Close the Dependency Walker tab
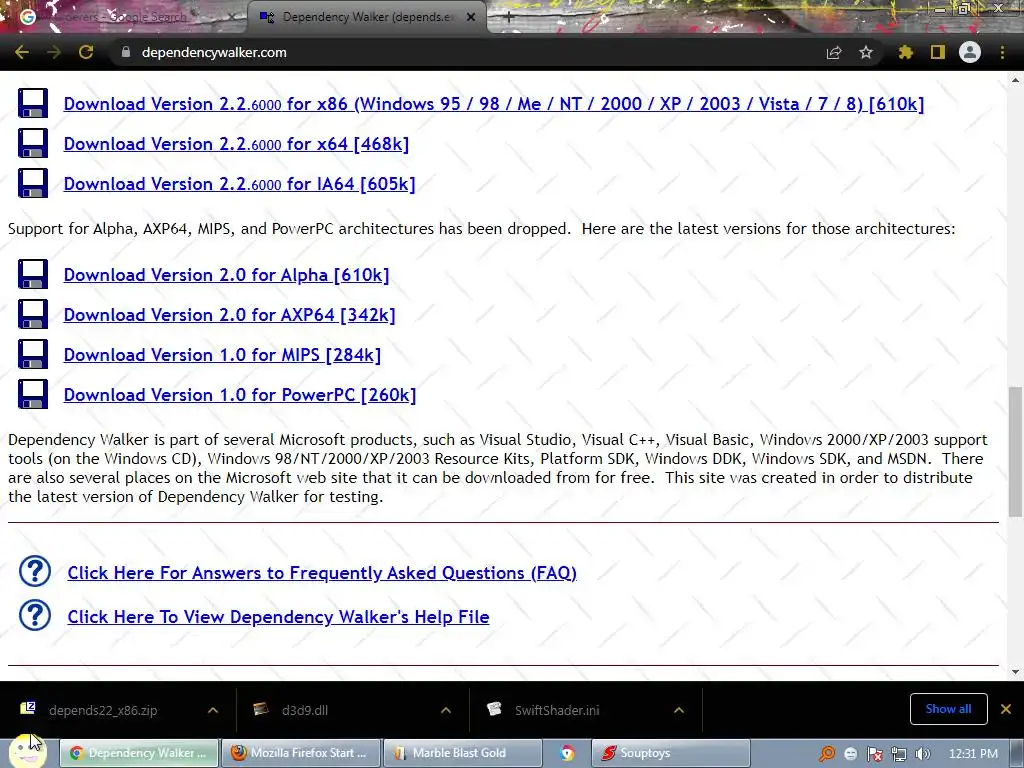This screenshot has height=768, width=1024. click(471, 18)
